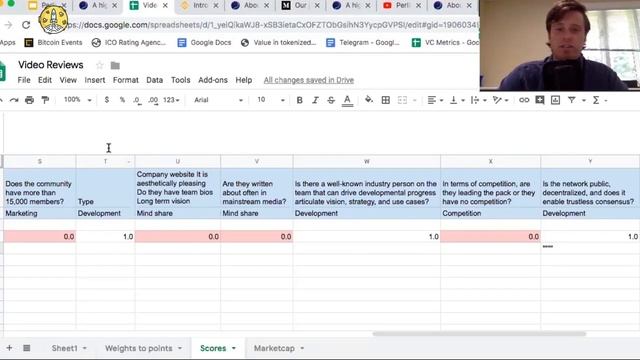
Task: Open the Data menu
Action: [154, 80]
